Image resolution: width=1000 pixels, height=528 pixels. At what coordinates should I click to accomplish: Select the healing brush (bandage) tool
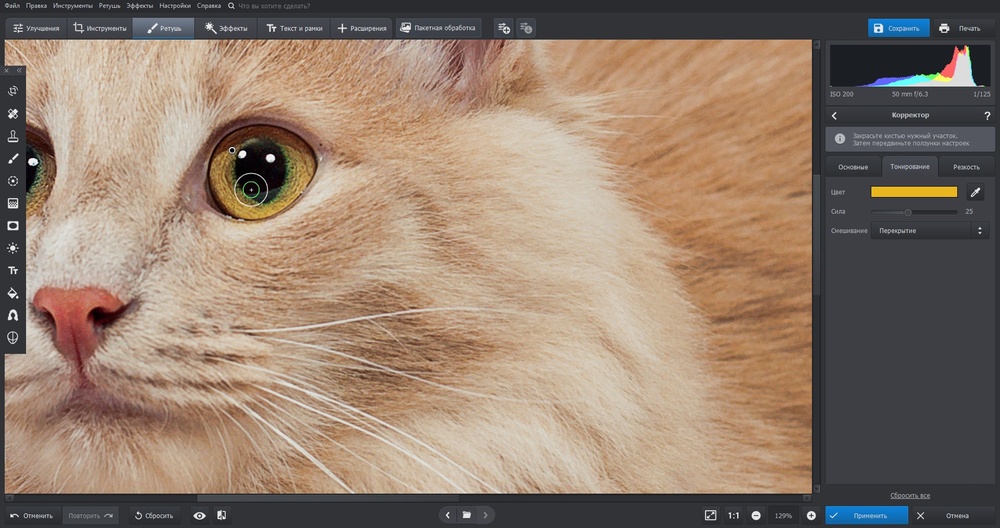pyautogui.click(x=13, y=114)
